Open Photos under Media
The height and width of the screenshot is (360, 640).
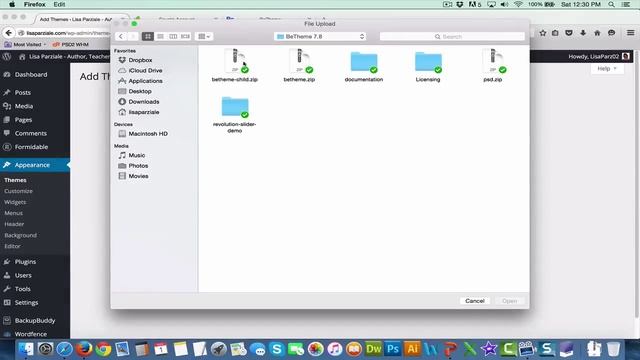(138, 166)
